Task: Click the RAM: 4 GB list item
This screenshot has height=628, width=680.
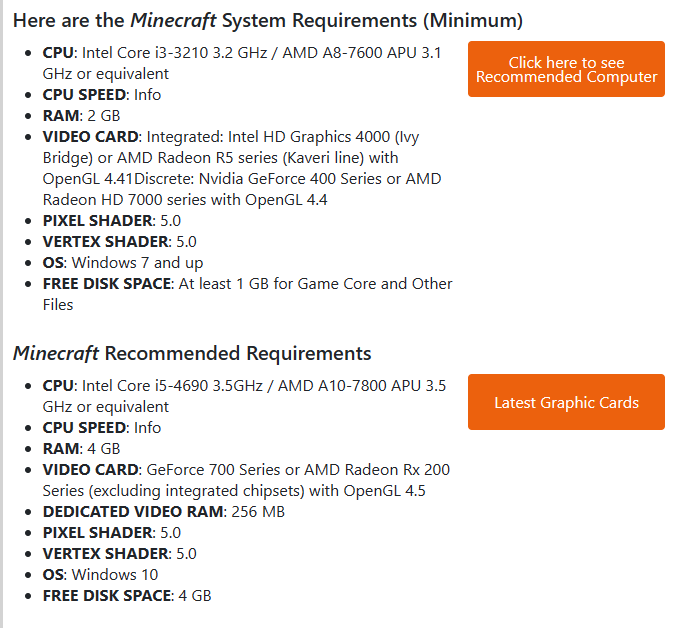Action: point(81,449)
